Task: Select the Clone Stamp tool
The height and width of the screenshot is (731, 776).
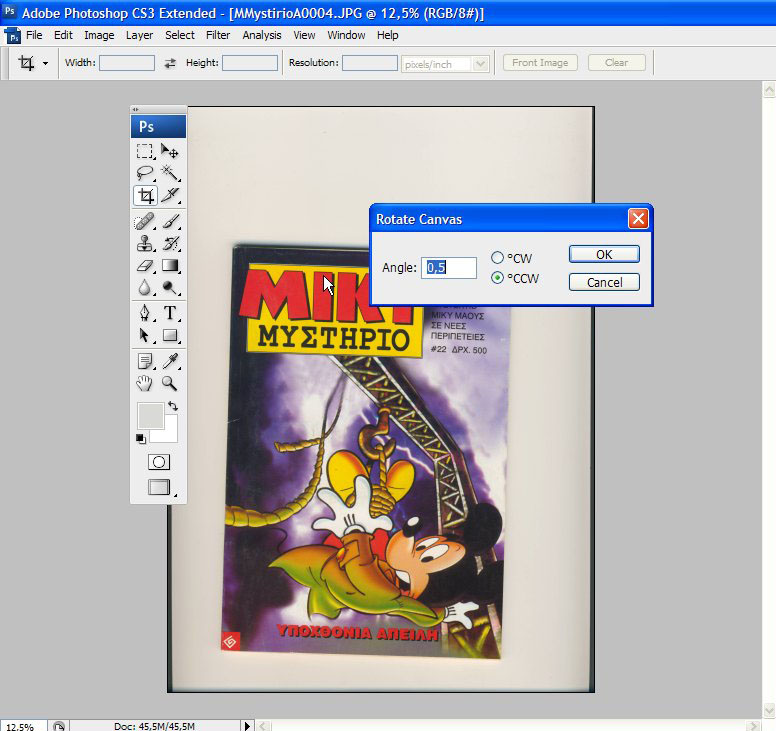Action: [145, 243]
